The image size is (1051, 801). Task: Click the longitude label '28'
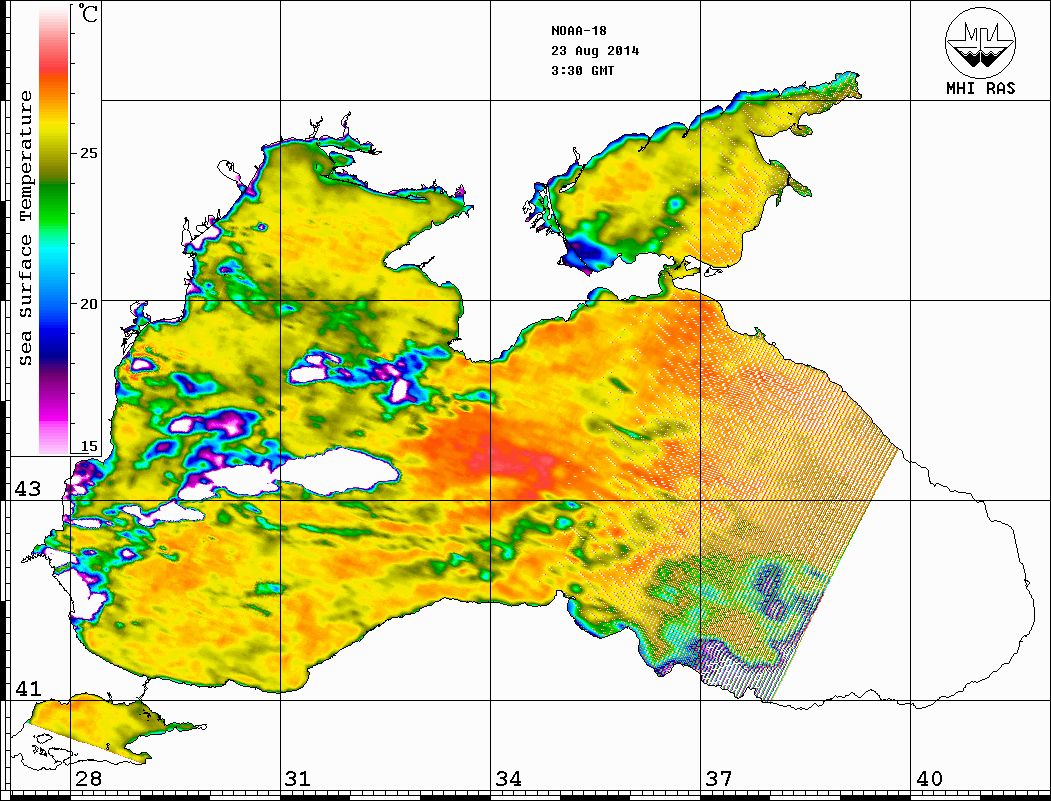point(88,779)
